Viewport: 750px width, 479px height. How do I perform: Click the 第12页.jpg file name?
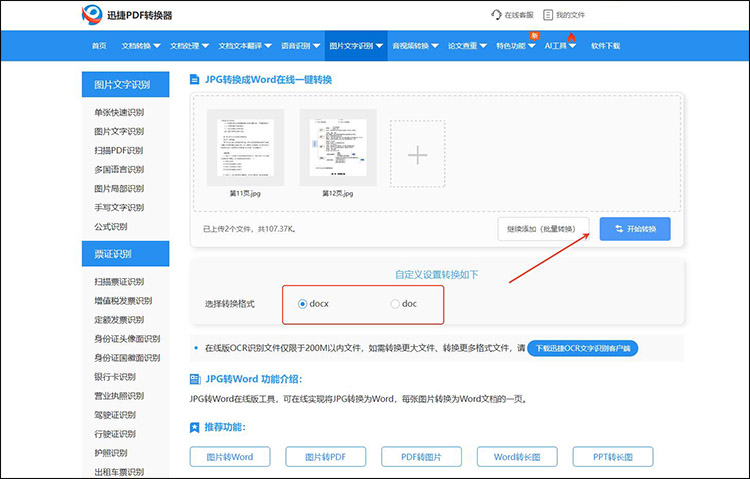coord(338,194)
